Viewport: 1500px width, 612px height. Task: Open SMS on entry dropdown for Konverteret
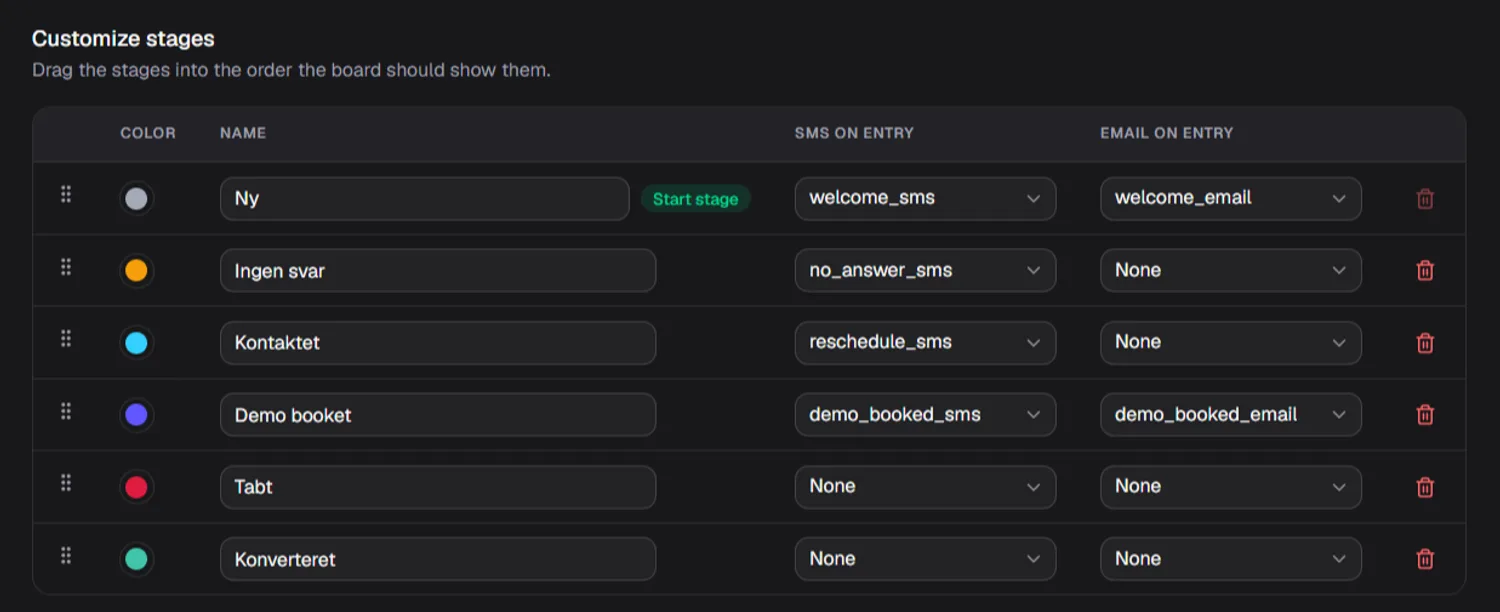point(925,558)
